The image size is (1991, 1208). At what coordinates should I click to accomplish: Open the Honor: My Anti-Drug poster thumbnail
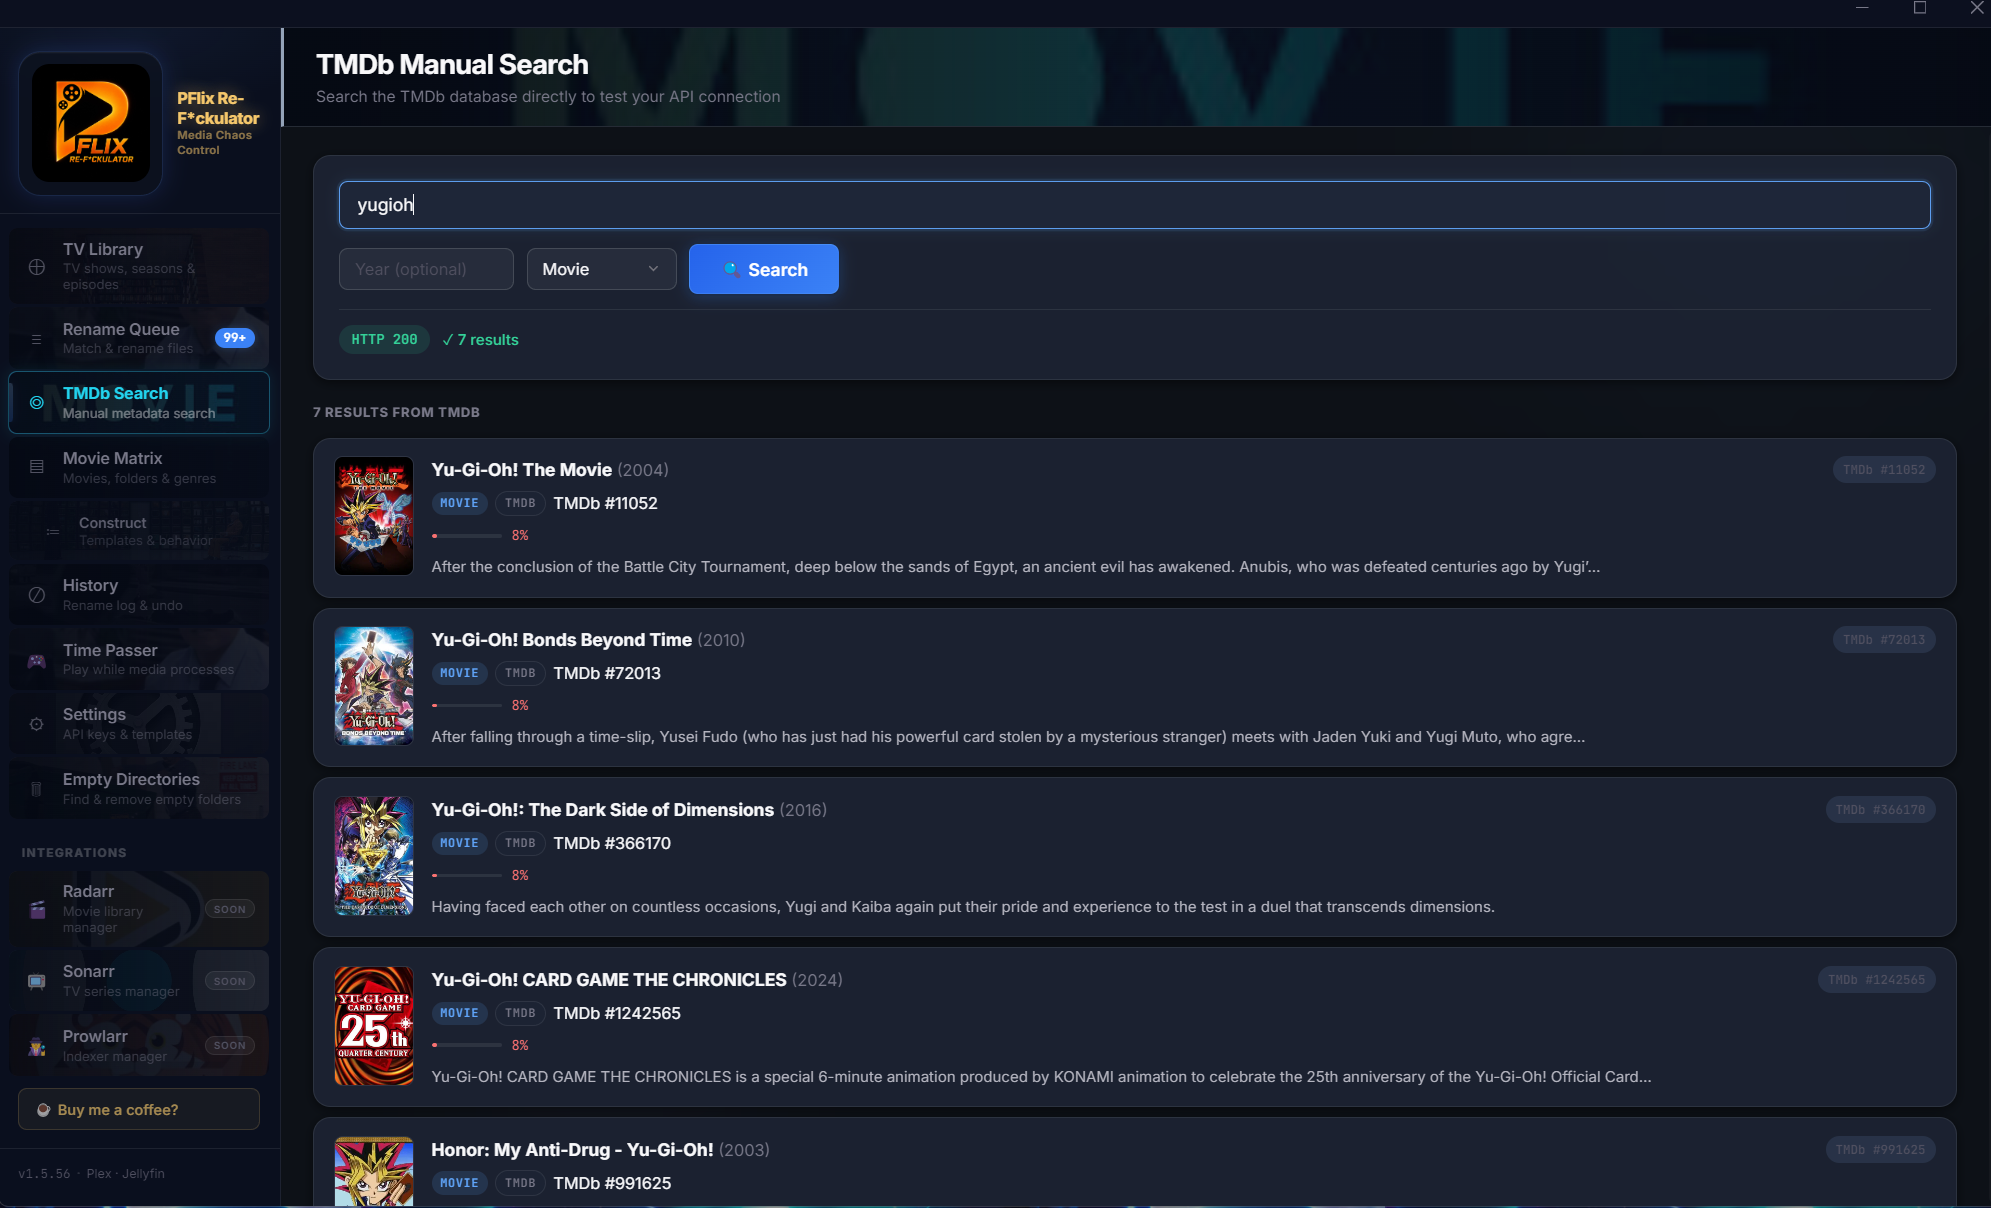[374, 1172]
